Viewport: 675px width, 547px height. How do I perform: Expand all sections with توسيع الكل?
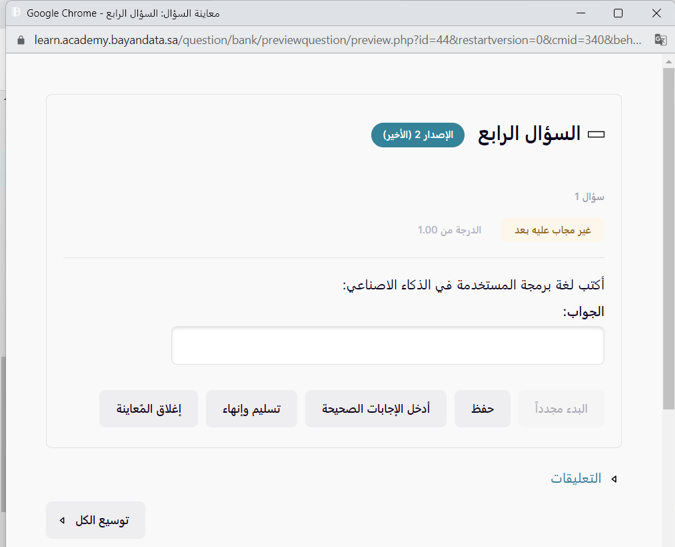pos(96,520)
